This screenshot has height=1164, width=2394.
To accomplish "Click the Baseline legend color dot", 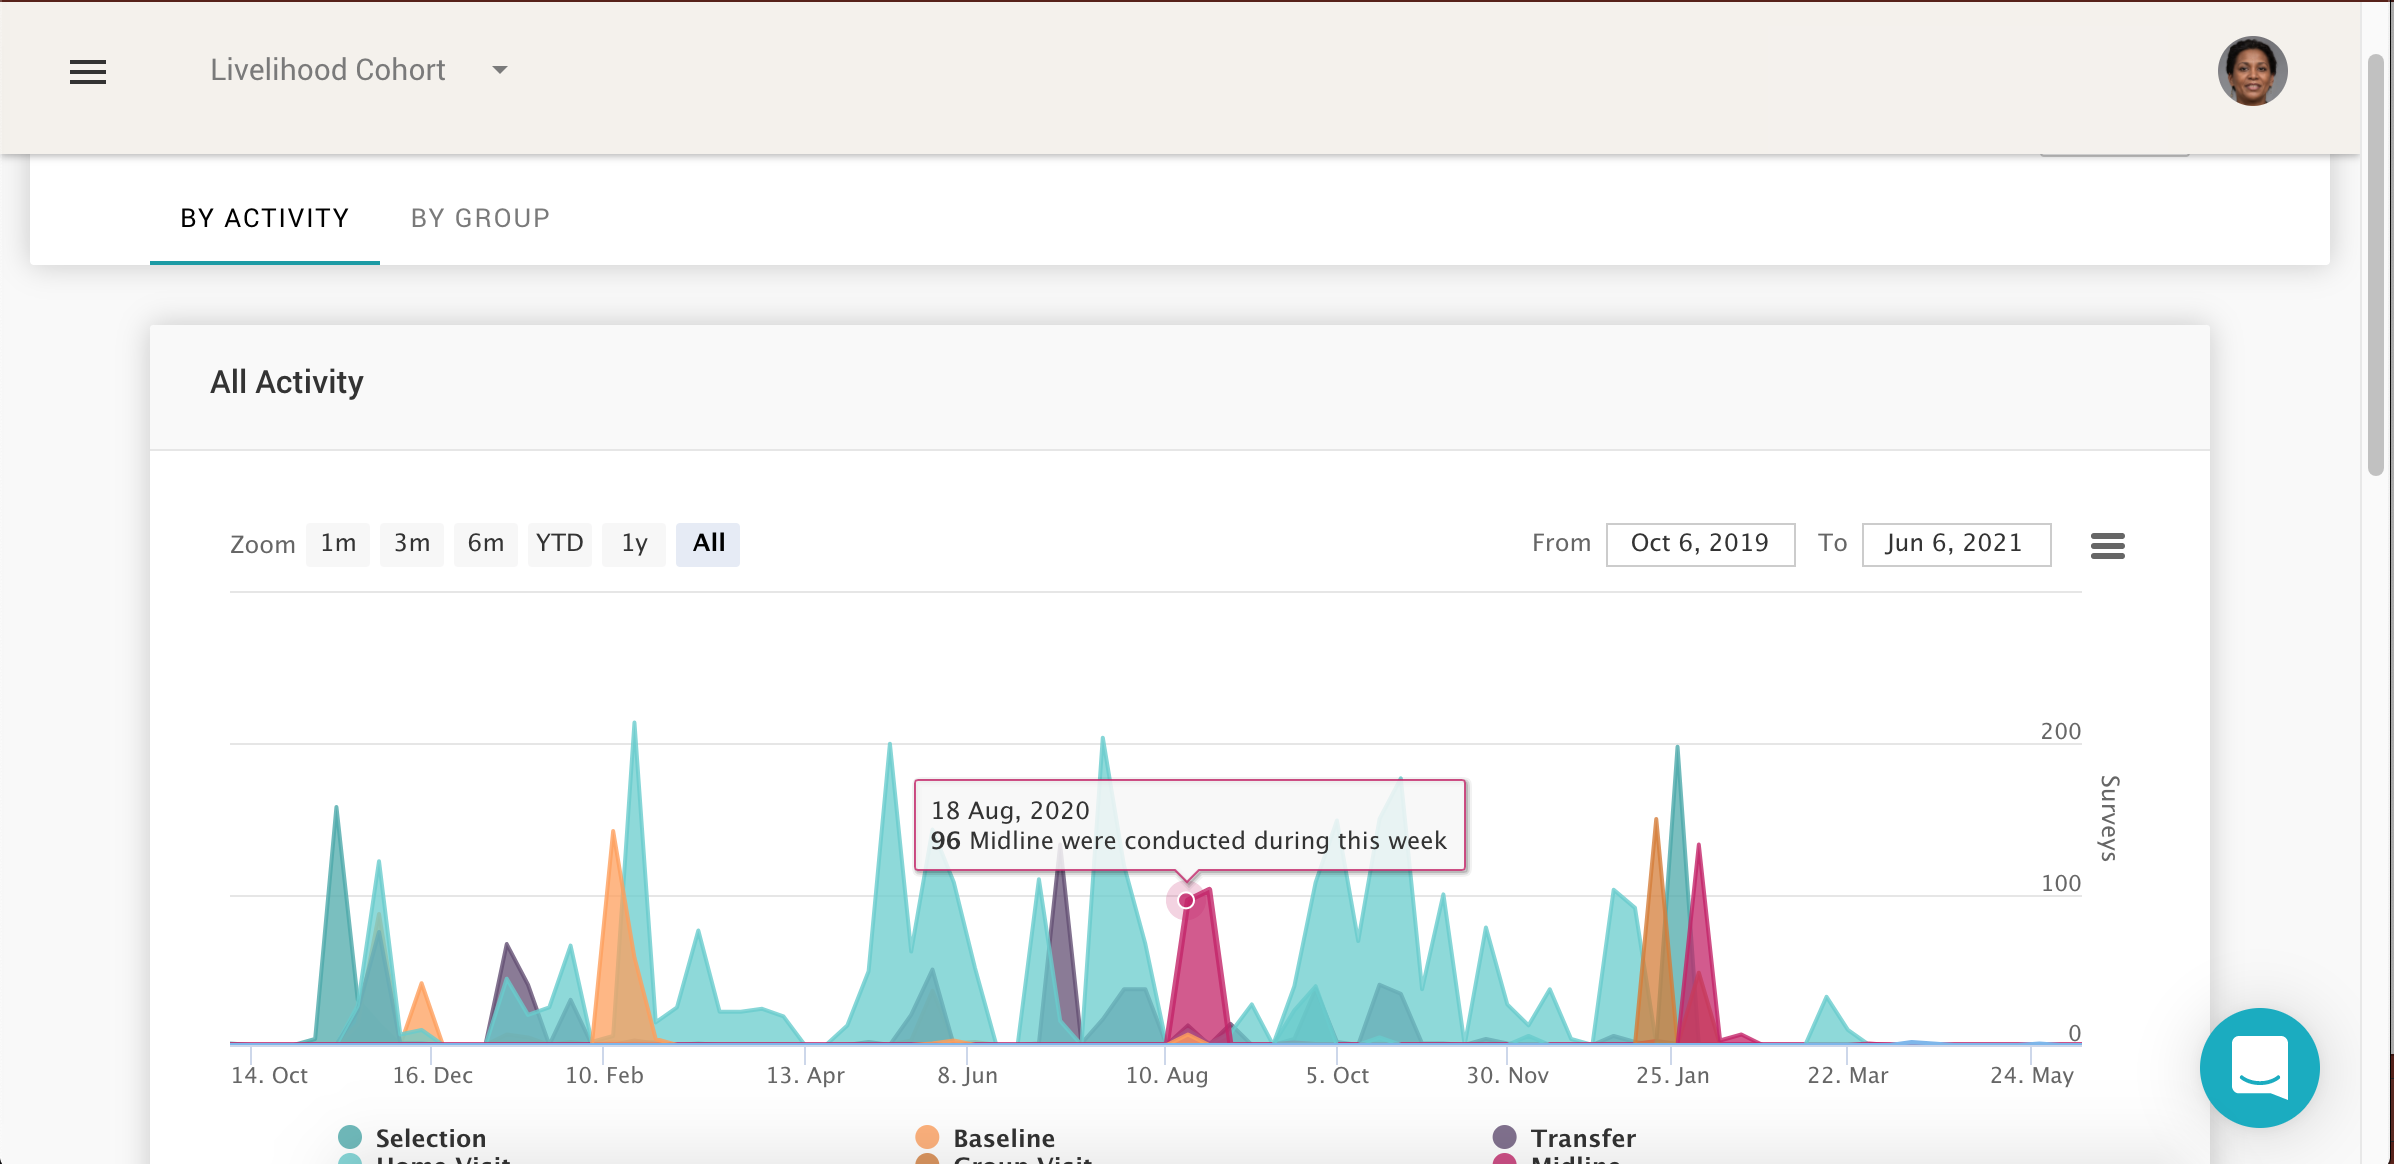I will pyautogui.click(x=927, y=1137).
